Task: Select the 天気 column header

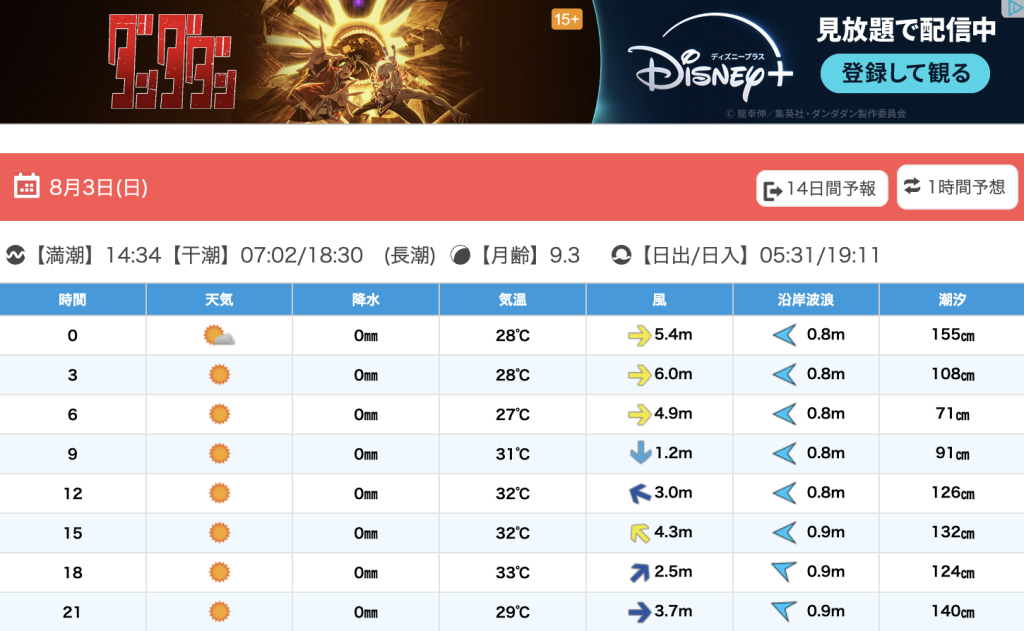Action: [219, 299]
